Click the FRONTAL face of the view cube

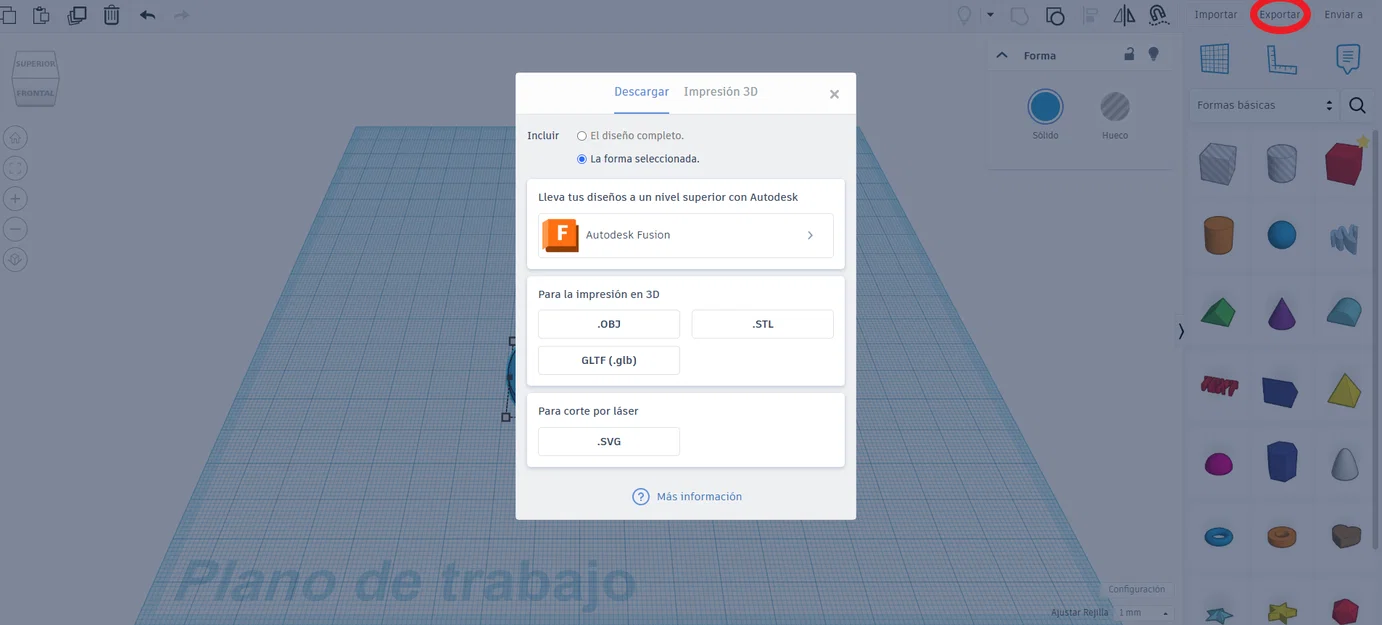click(35, 93)
